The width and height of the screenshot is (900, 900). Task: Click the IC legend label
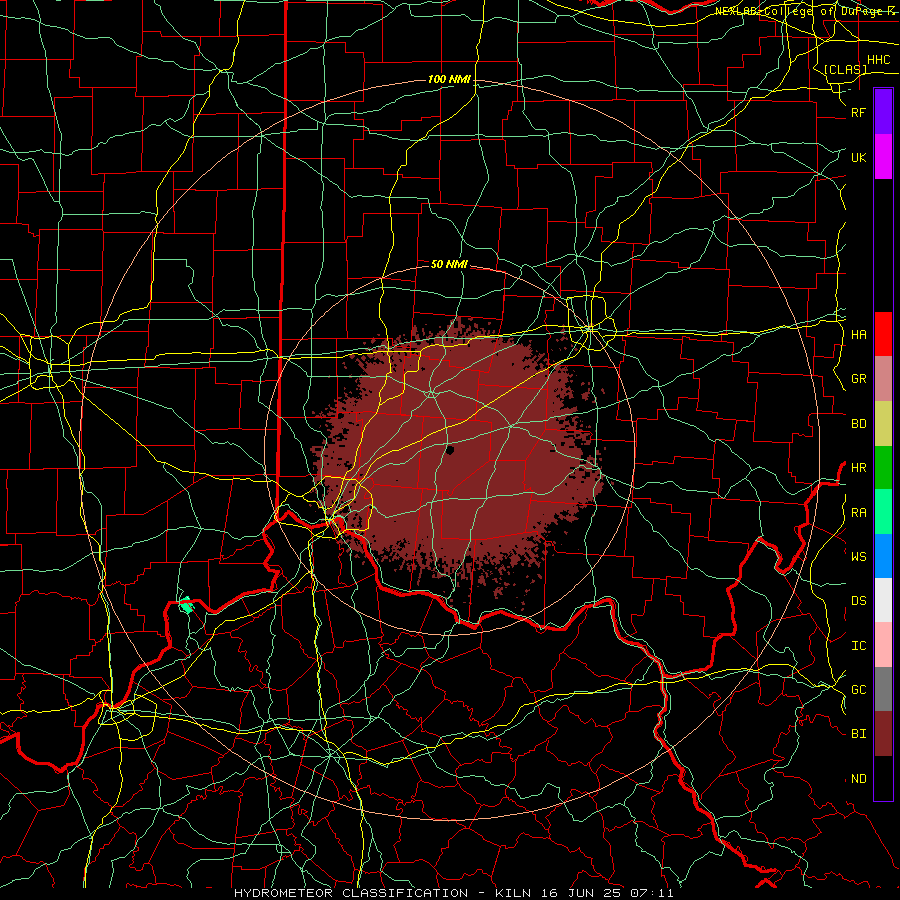coord(858,646)
